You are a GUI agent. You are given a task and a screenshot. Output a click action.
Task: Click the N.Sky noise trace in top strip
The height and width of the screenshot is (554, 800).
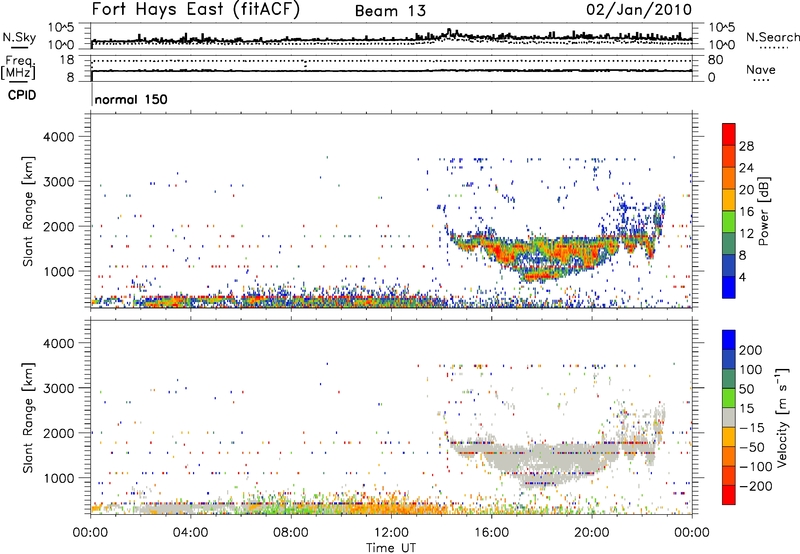(x=392, y=39)
